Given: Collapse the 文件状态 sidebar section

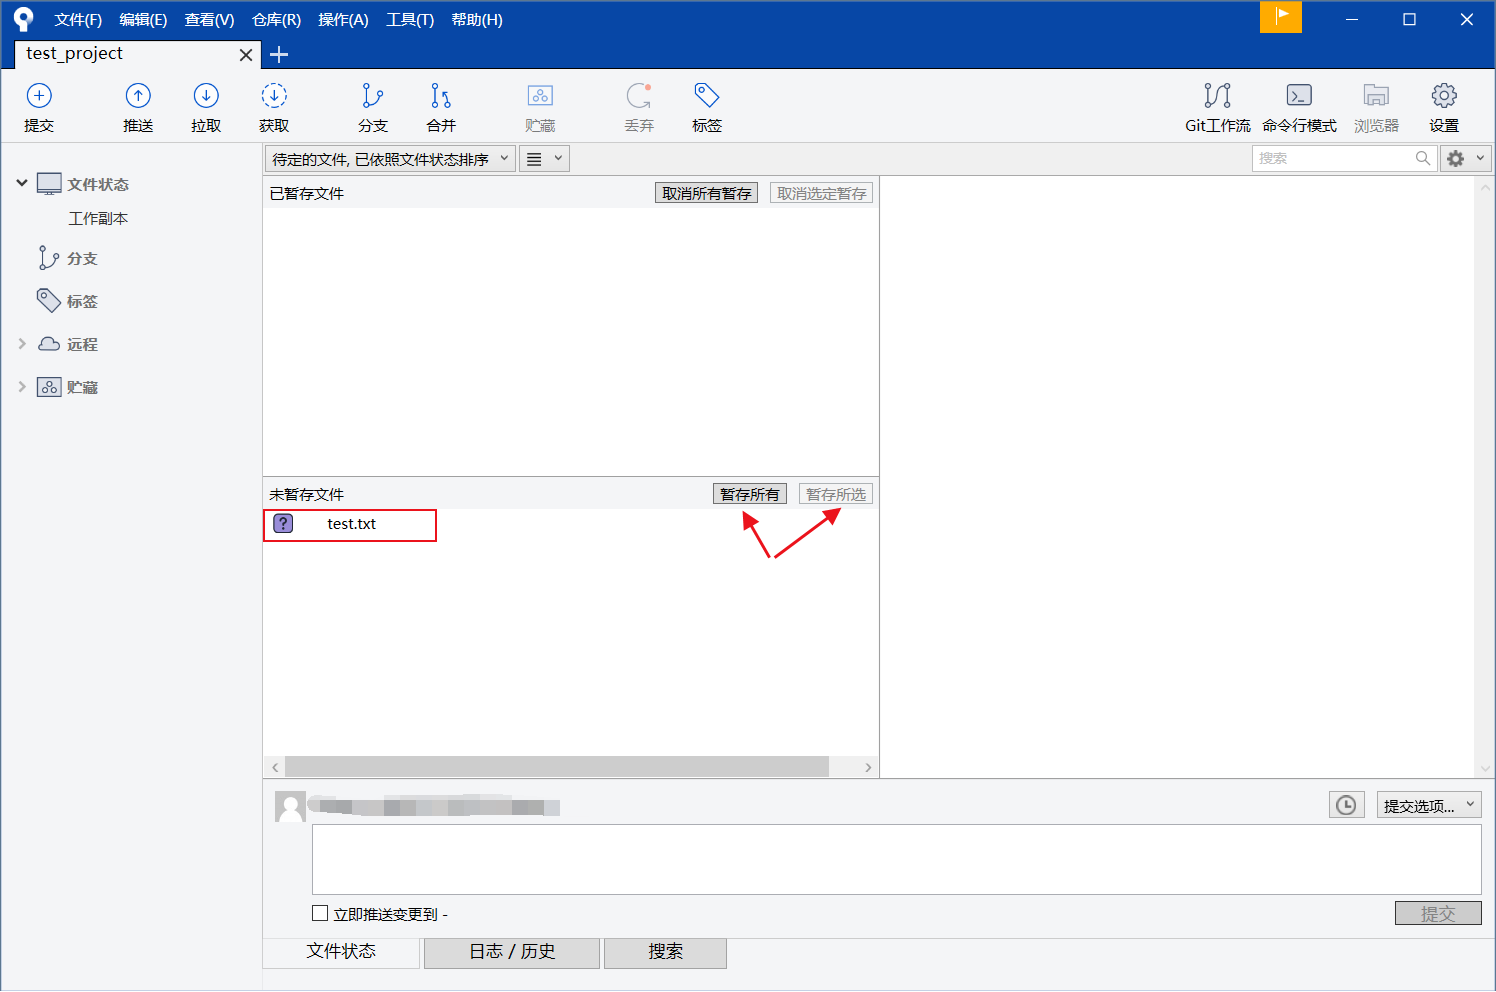Looking at the screenshot, I should [x=22, y=183].
